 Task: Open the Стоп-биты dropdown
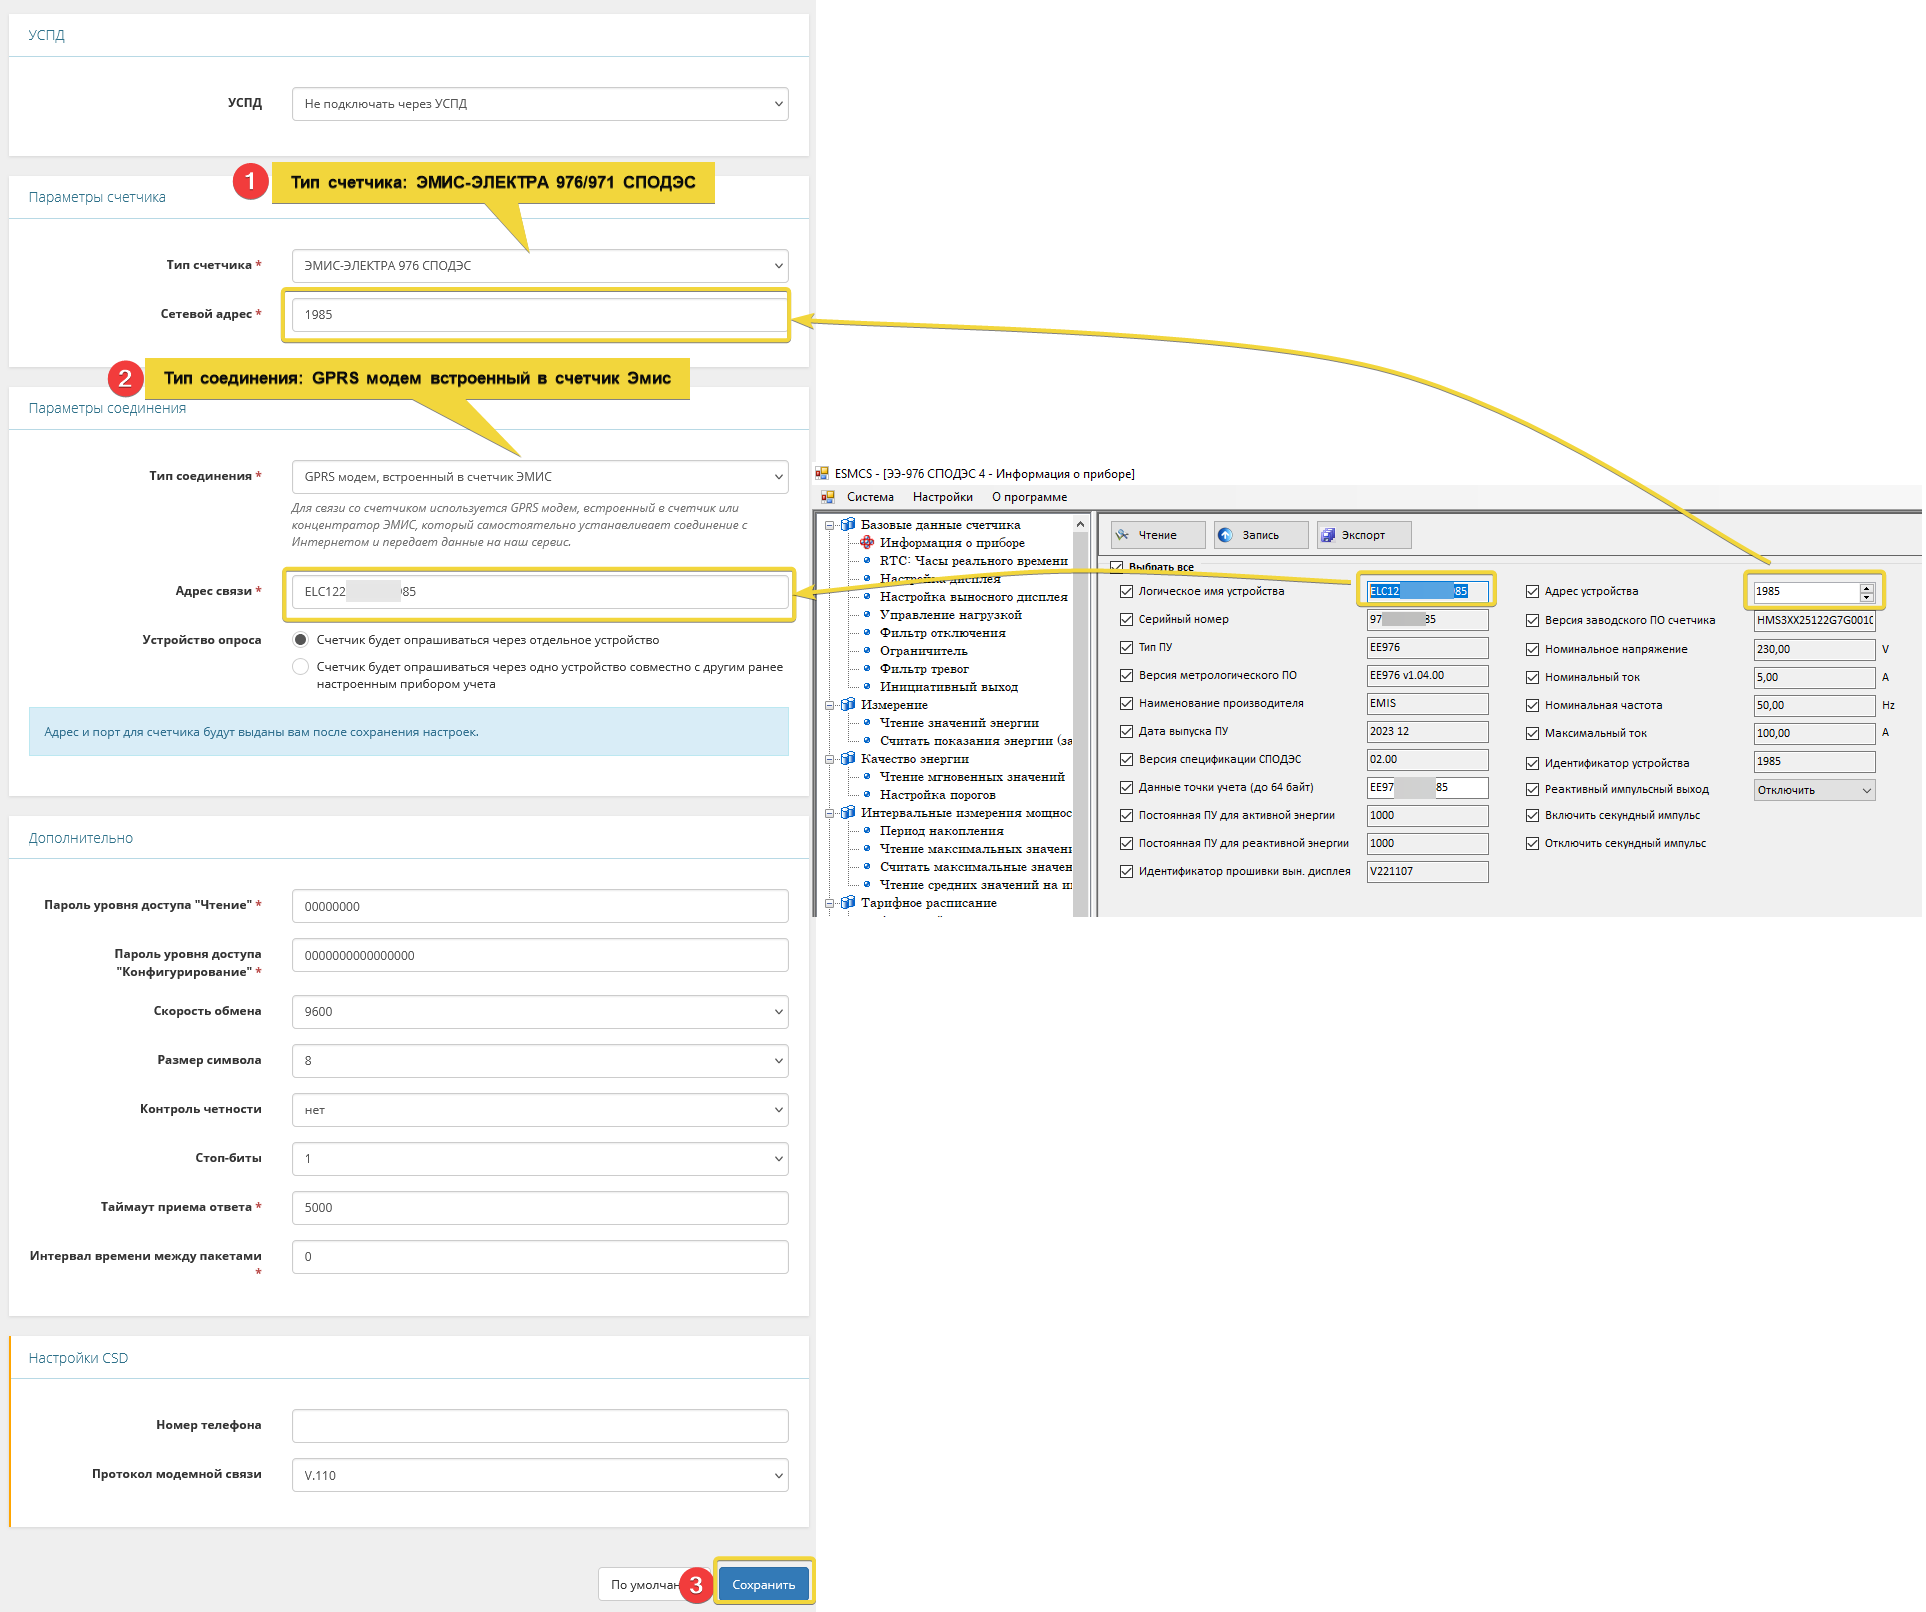[x=540, y=1159]
